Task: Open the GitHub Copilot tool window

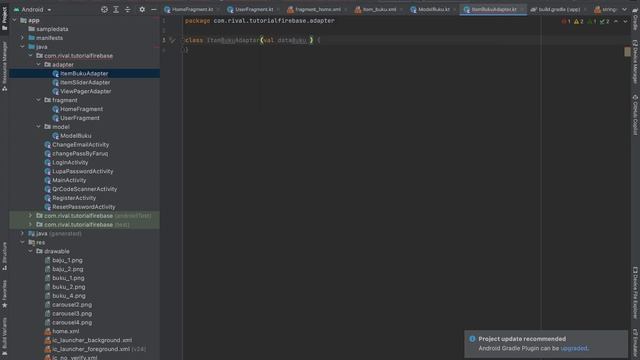Action: tap(635, 115)
